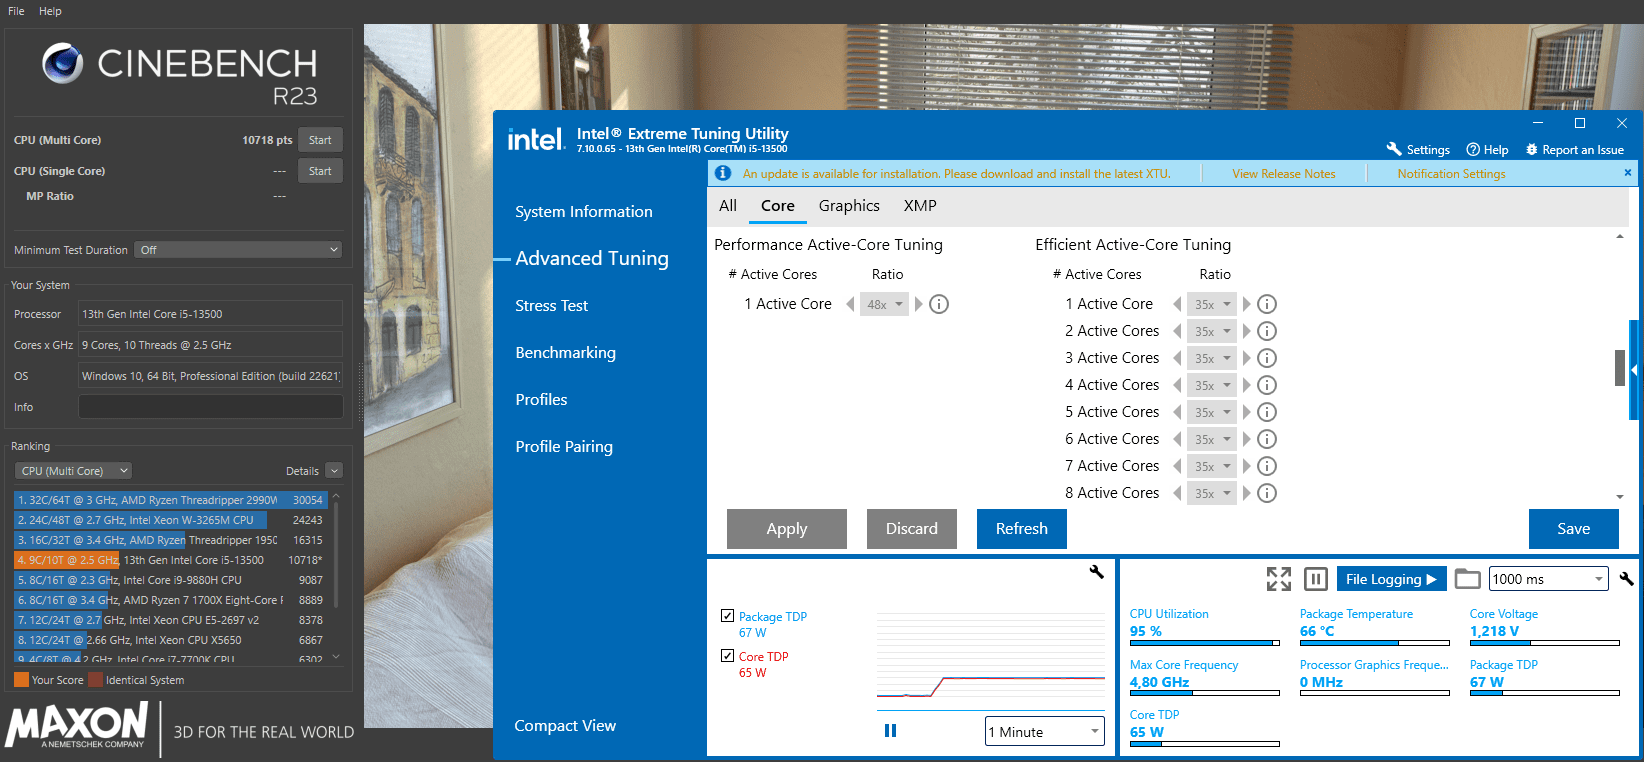Open 6 Active Cores ratio dropdown
The image size is (1644, 762).
pyautogui.click(x=1212, y=439)
